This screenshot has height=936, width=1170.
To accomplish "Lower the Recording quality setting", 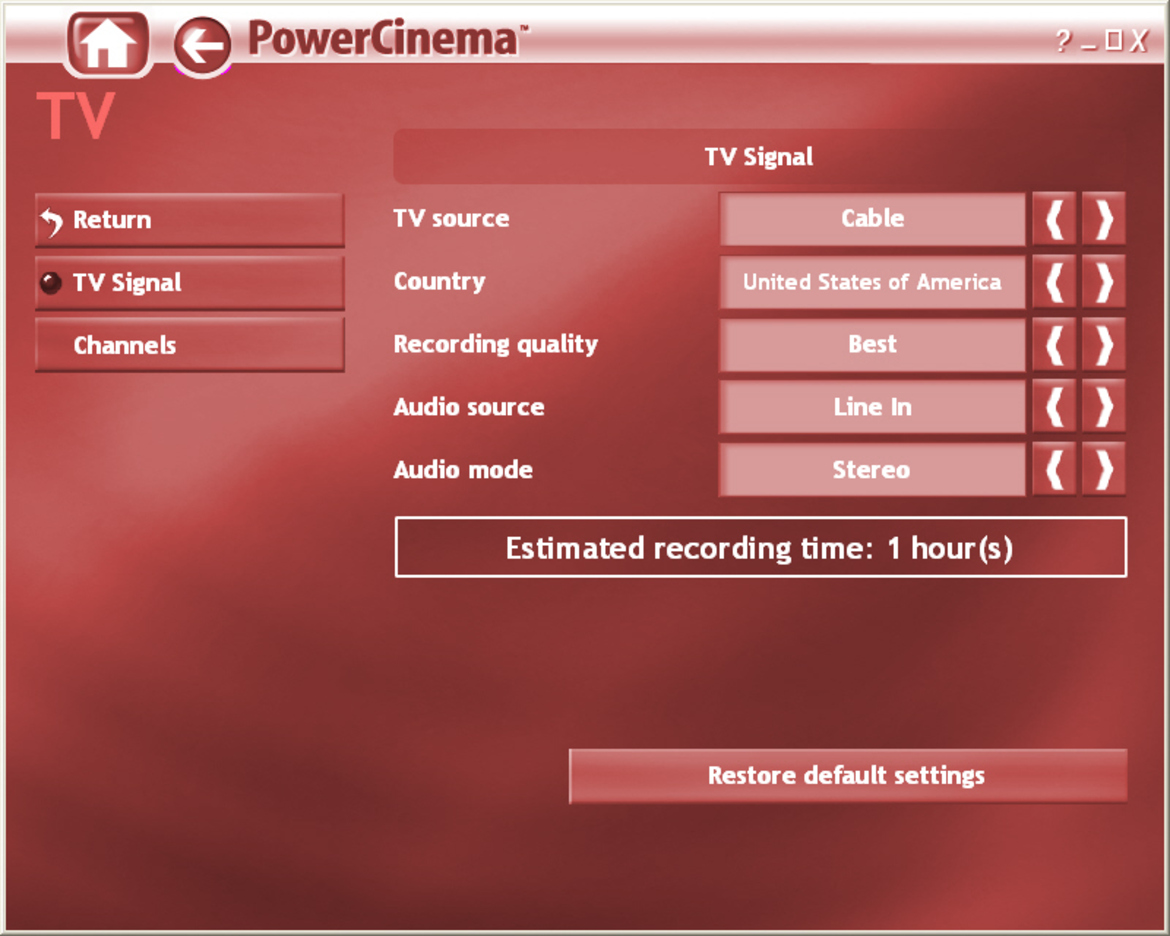I will pyautogui.click(x=1054, y=345).
